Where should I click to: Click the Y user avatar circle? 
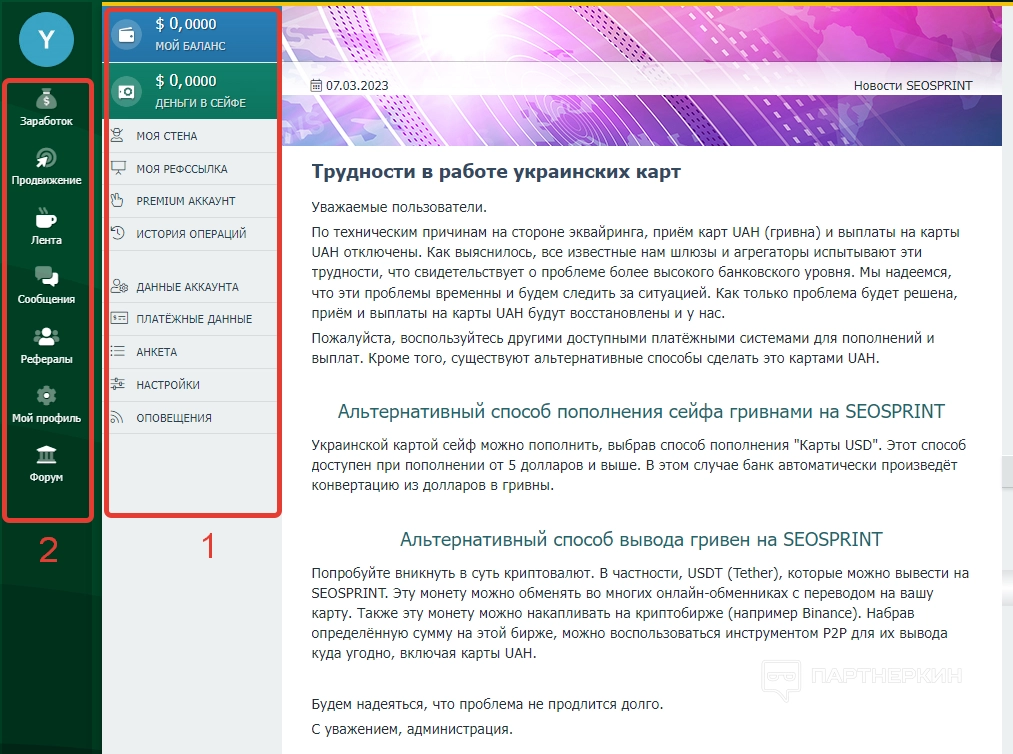[47, 40]
